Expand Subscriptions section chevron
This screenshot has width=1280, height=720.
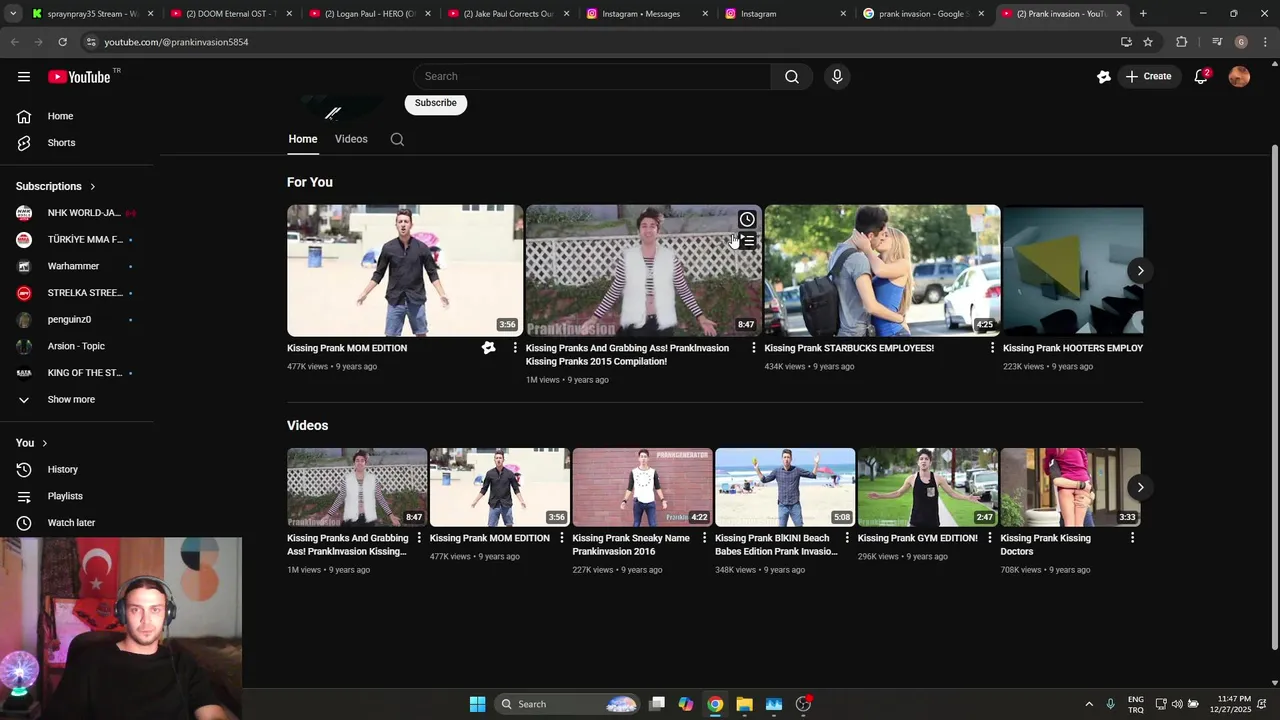pyautogui.click(x=93, y=187)
